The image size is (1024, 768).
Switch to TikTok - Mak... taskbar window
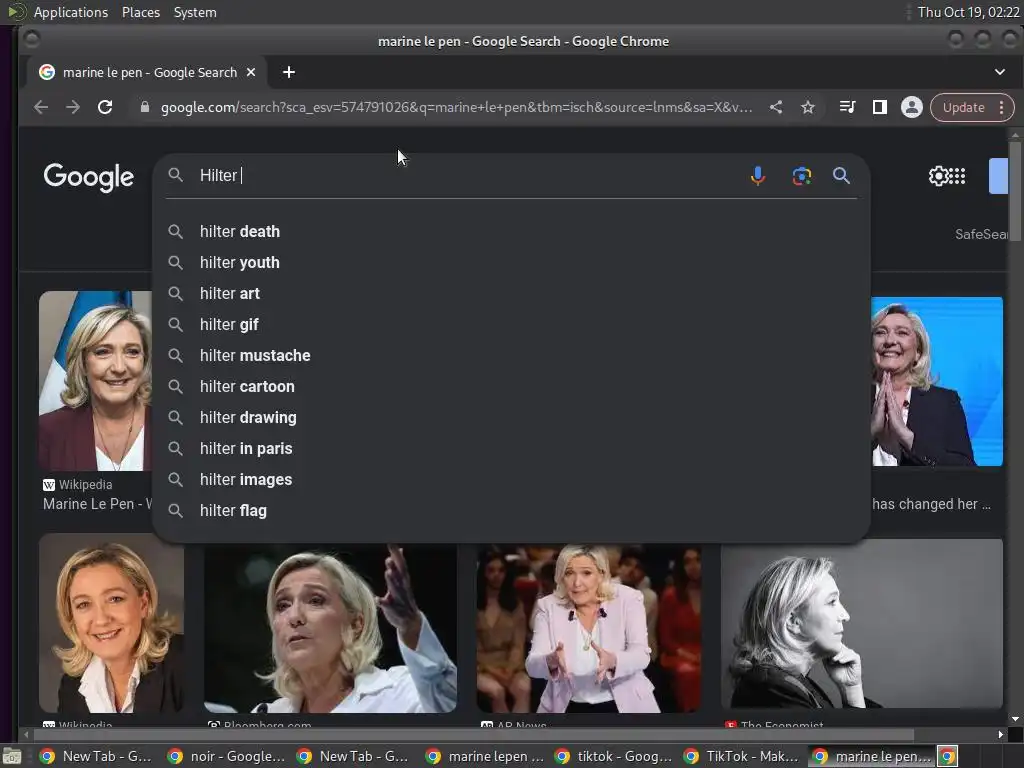(x=742, y=756)
